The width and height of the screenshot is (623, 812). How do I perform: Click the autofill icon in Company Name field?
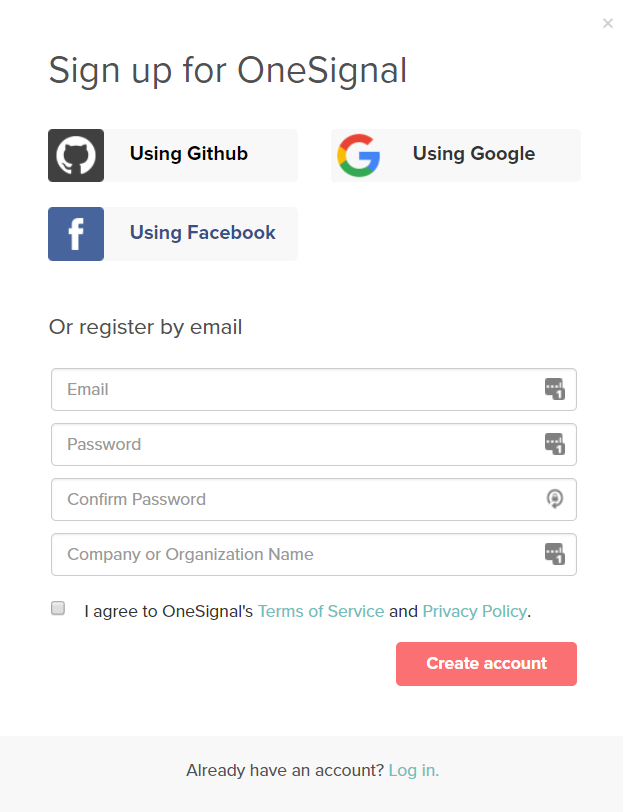[556, 554]
